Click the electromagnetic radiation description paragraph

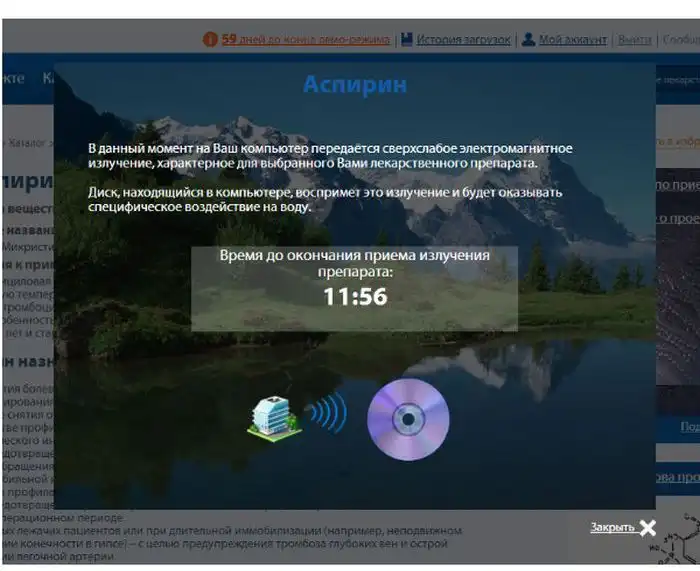[330, 155]
